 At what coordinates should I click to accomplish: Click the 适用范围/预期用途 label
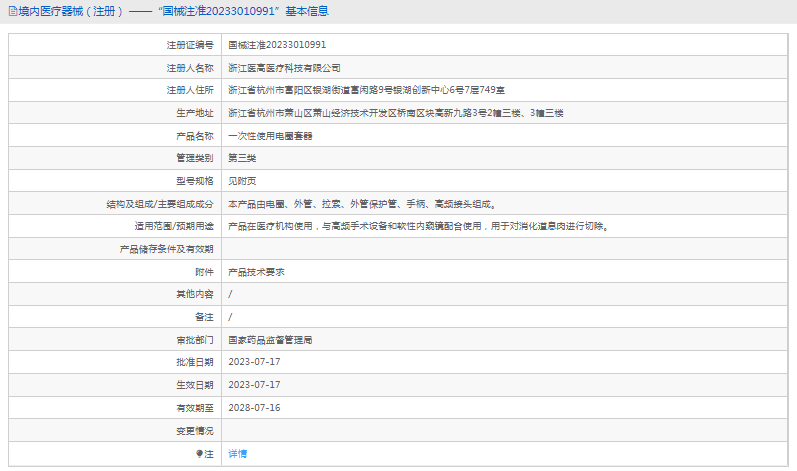(174, 226)
